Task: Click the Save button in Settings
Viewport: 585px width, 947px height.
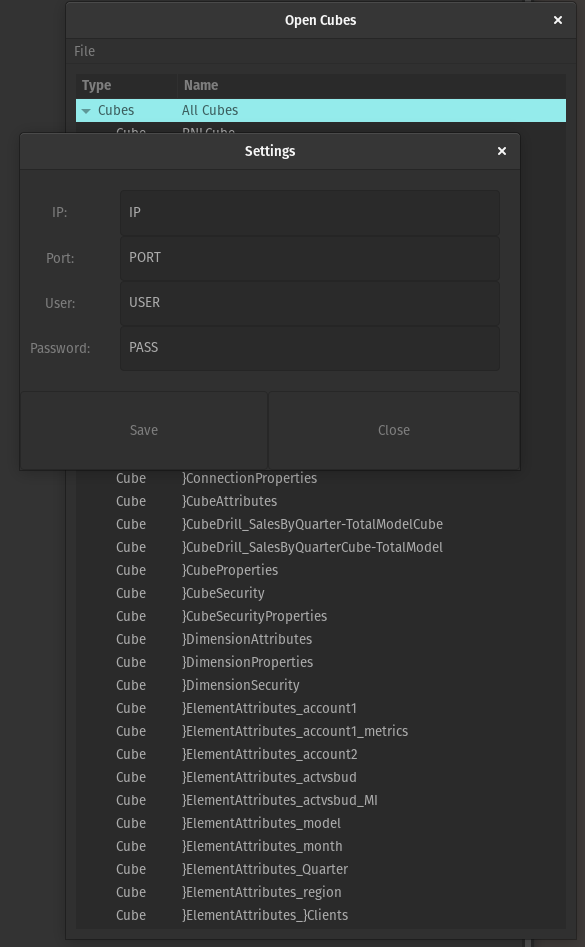Action: click(x=144, y=430)
